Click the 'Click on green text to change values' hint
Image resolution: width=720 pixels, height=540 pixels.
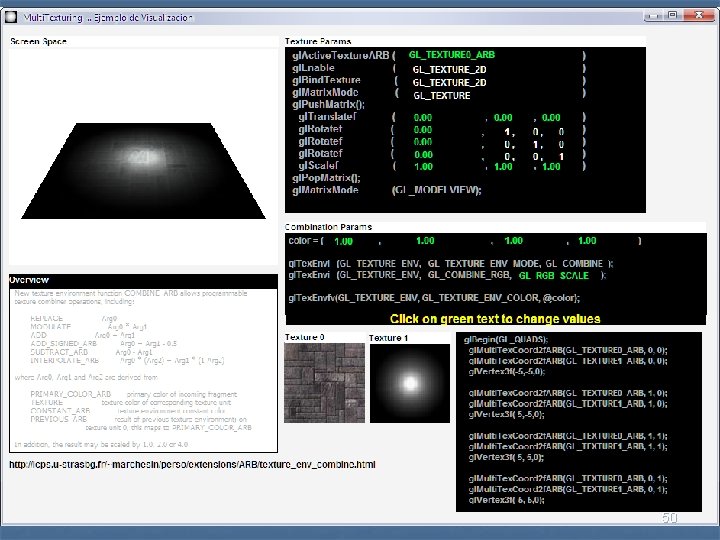(x=495, y=319)
